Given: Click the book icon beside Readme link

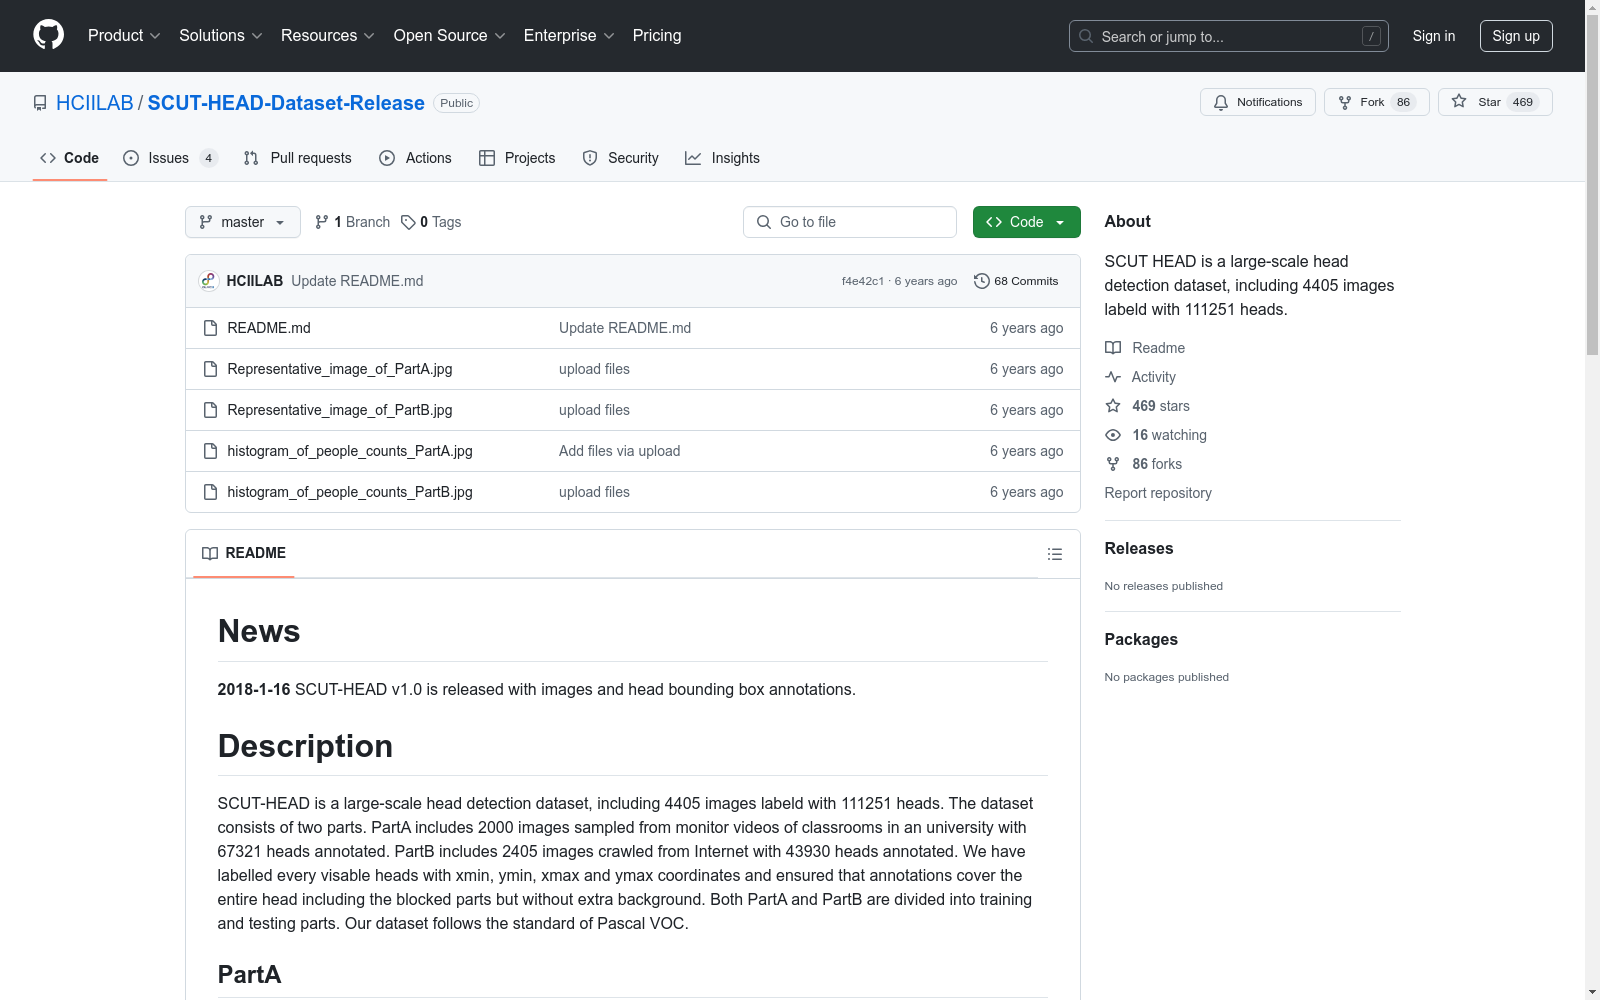Looking at the screenshot, I should [x=1113, y=348].
